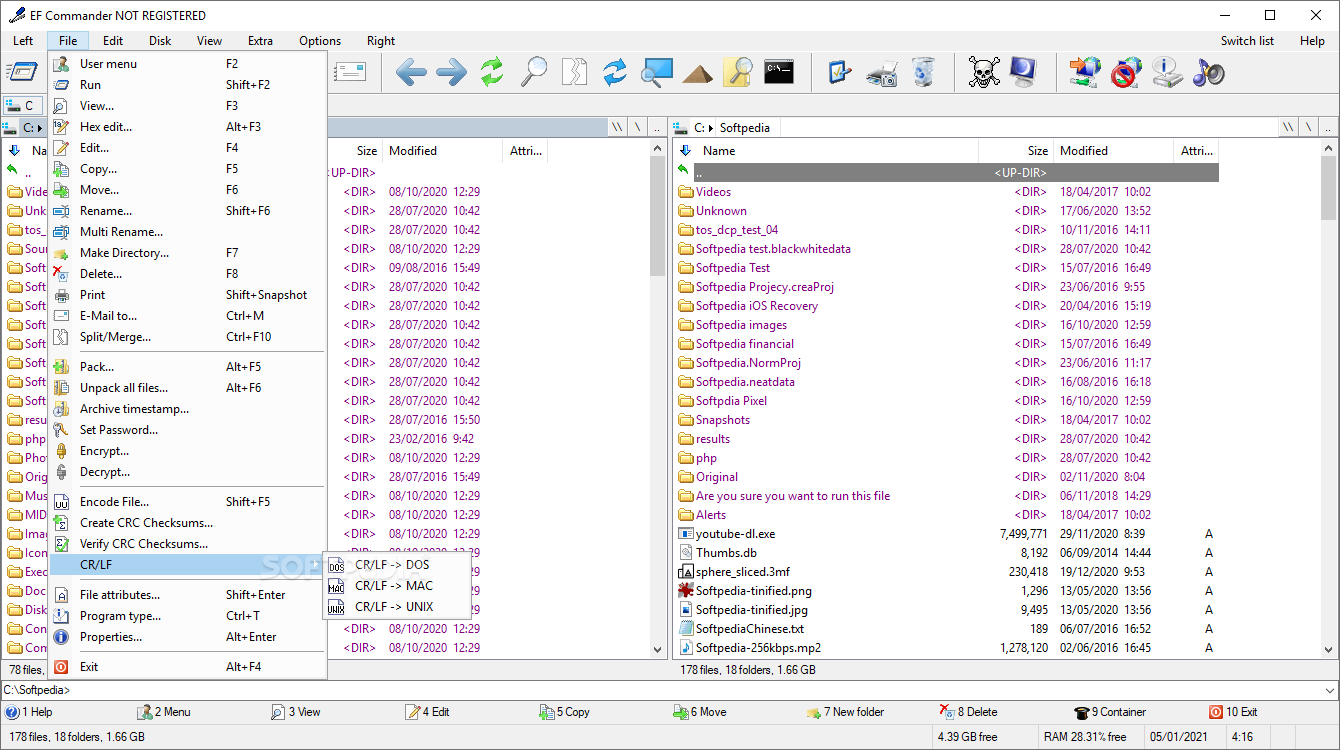
Task: Click the sphere_sliced.3mf file icon
Action: [x=686, y=572]
